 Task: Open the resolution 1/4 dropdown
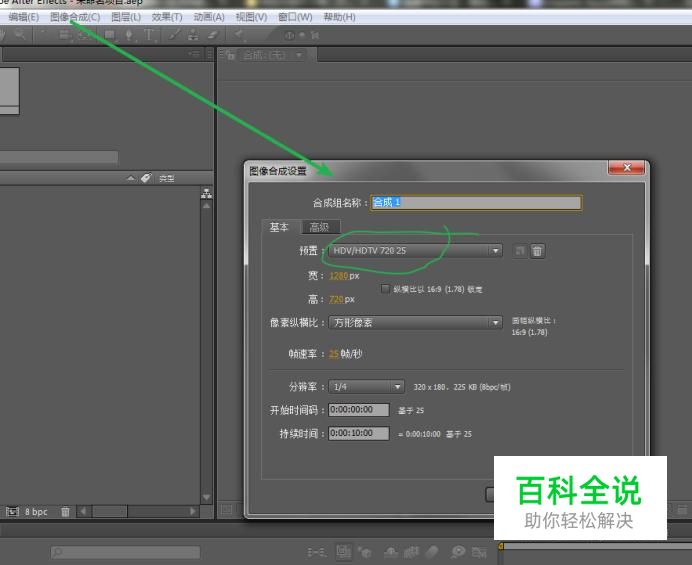click(x=366, y=387)
